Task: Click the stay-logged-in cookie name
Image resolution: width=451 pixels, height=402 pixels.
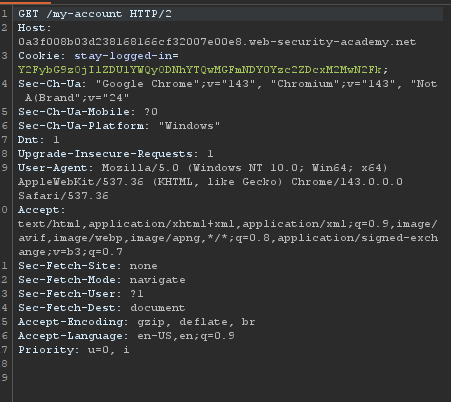Action: (x=126, y=56)
